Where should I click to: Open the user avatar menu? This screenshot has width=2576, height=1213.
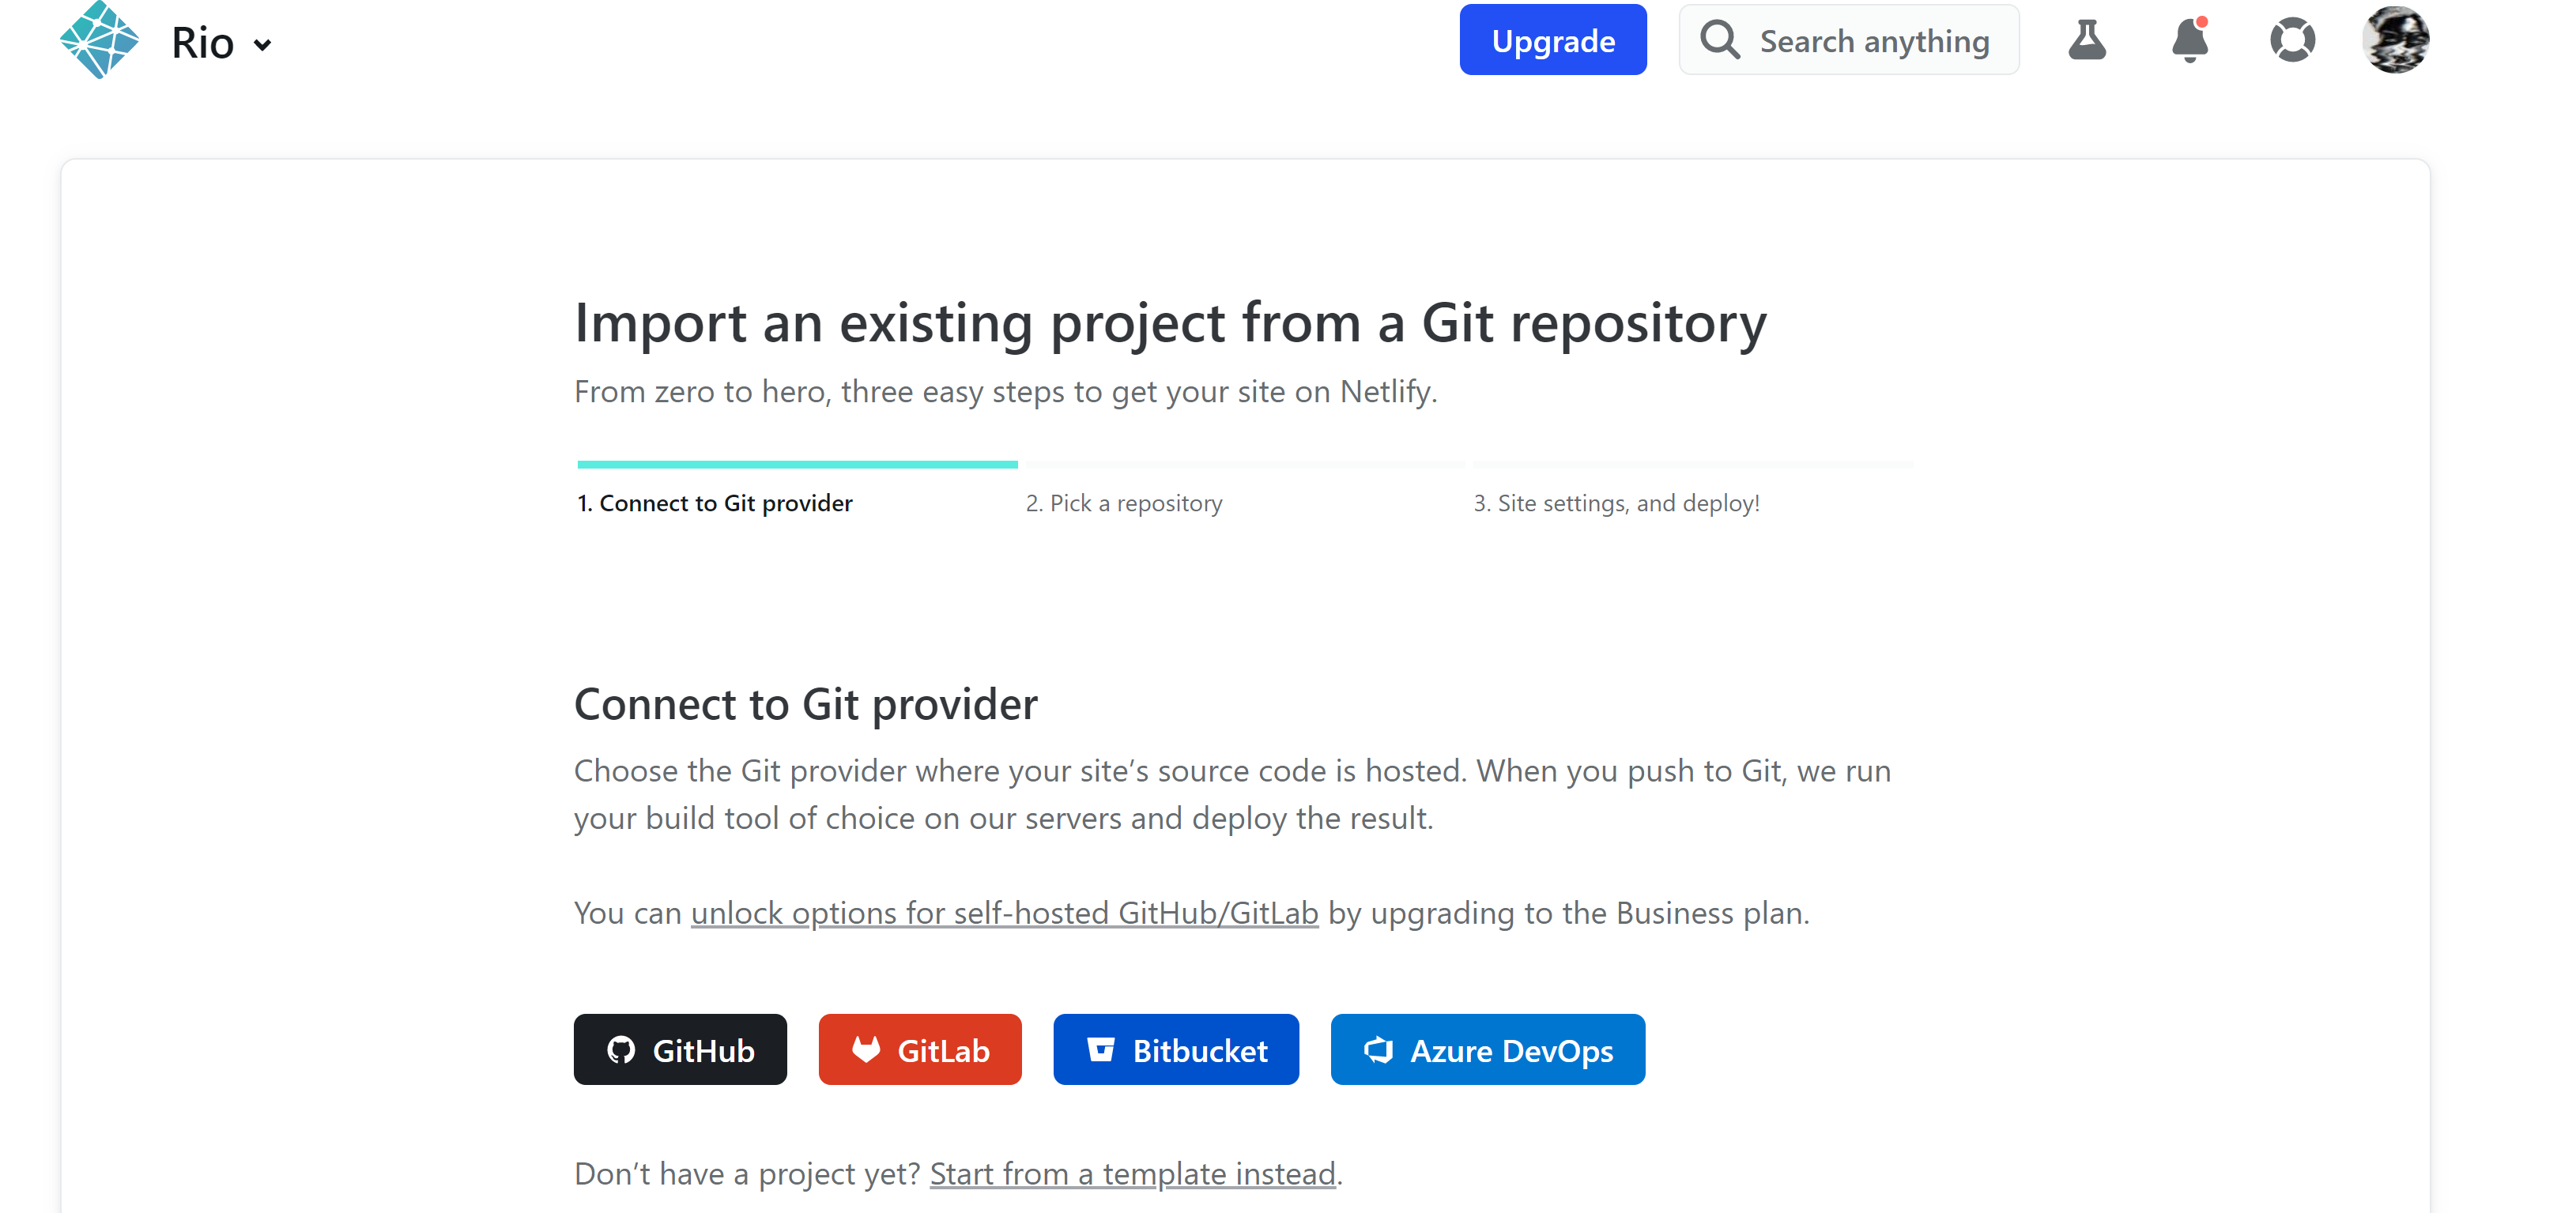pyautogui.click(x=2395, y=40)
